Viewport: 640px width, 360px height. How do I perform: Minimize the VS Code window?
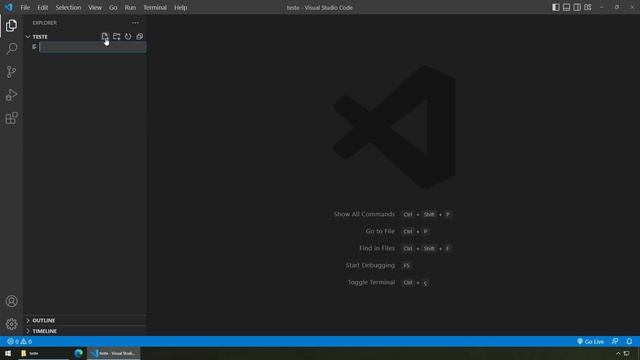[601, 7]
